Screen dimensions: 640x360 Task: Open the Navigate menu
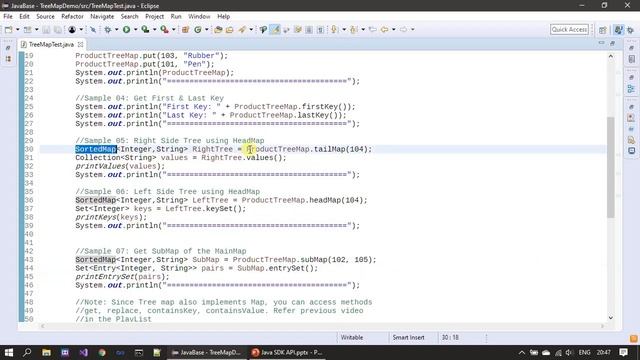pos(102,16)
